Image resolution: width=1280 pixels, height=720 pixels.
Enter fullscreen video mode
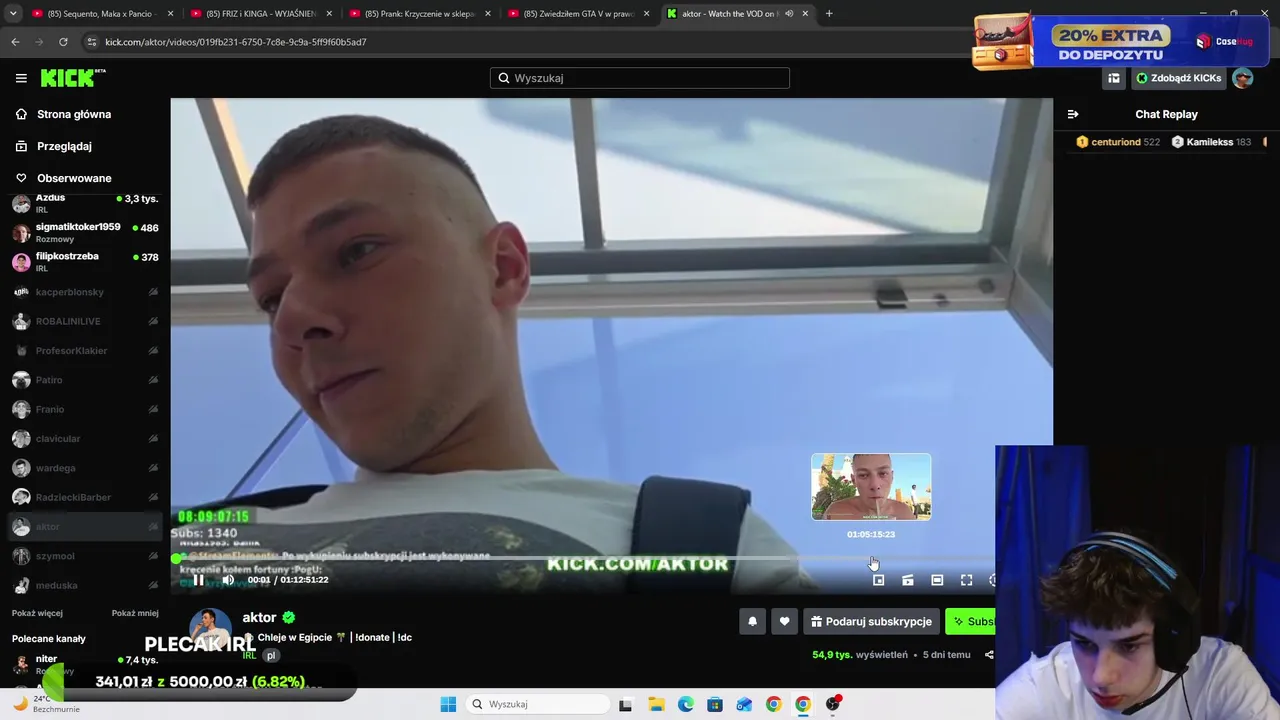point(966,580)
